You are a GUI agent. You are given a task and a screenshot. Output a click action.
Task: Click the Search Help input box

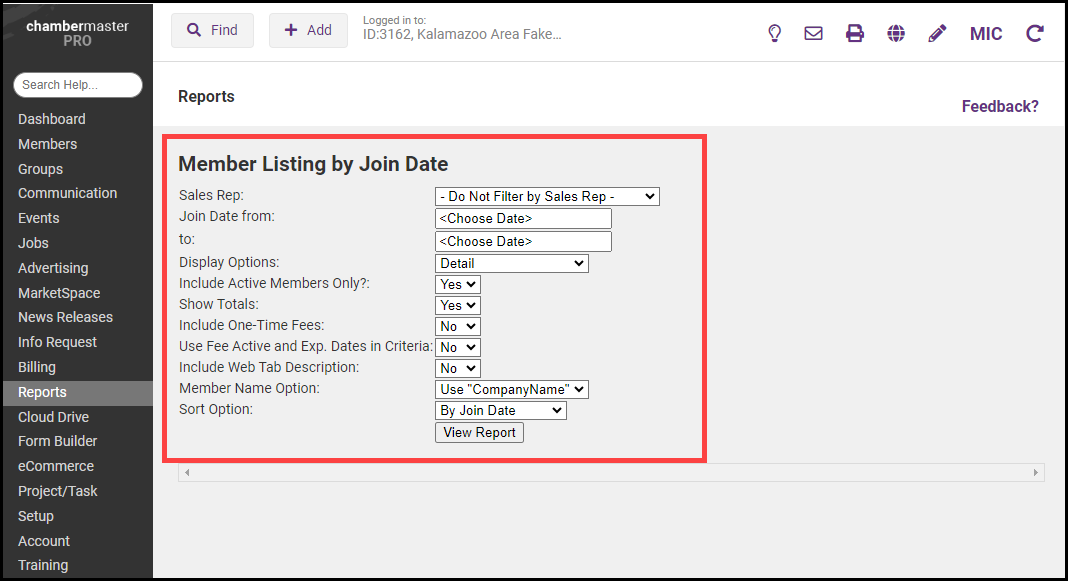point(78,85)
